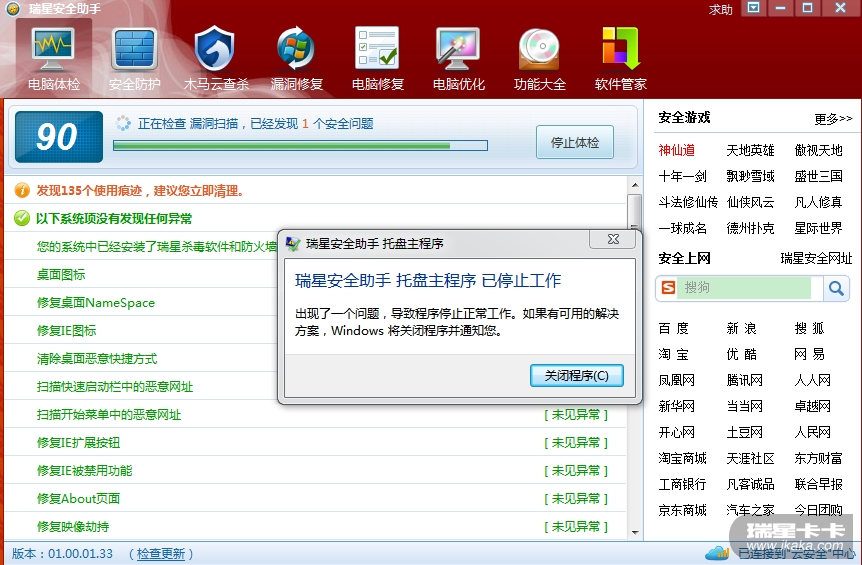This screenshot has width=862, height=565.
Task: Open the 新浪 site link
Action: pyautogui.click(x=741, y=328)
